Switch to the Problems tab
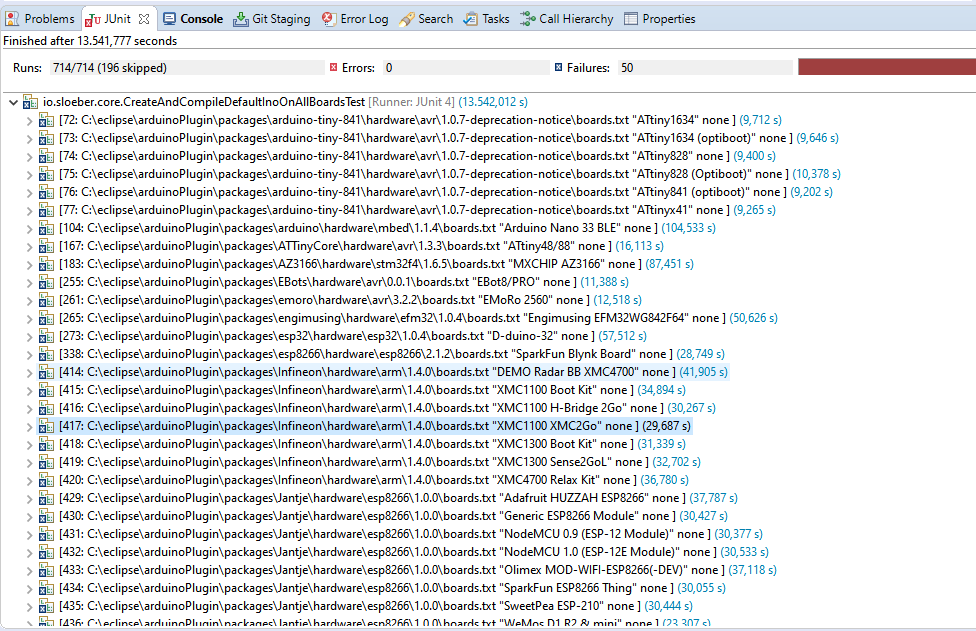The image size is (976, 631). (40, 19)
